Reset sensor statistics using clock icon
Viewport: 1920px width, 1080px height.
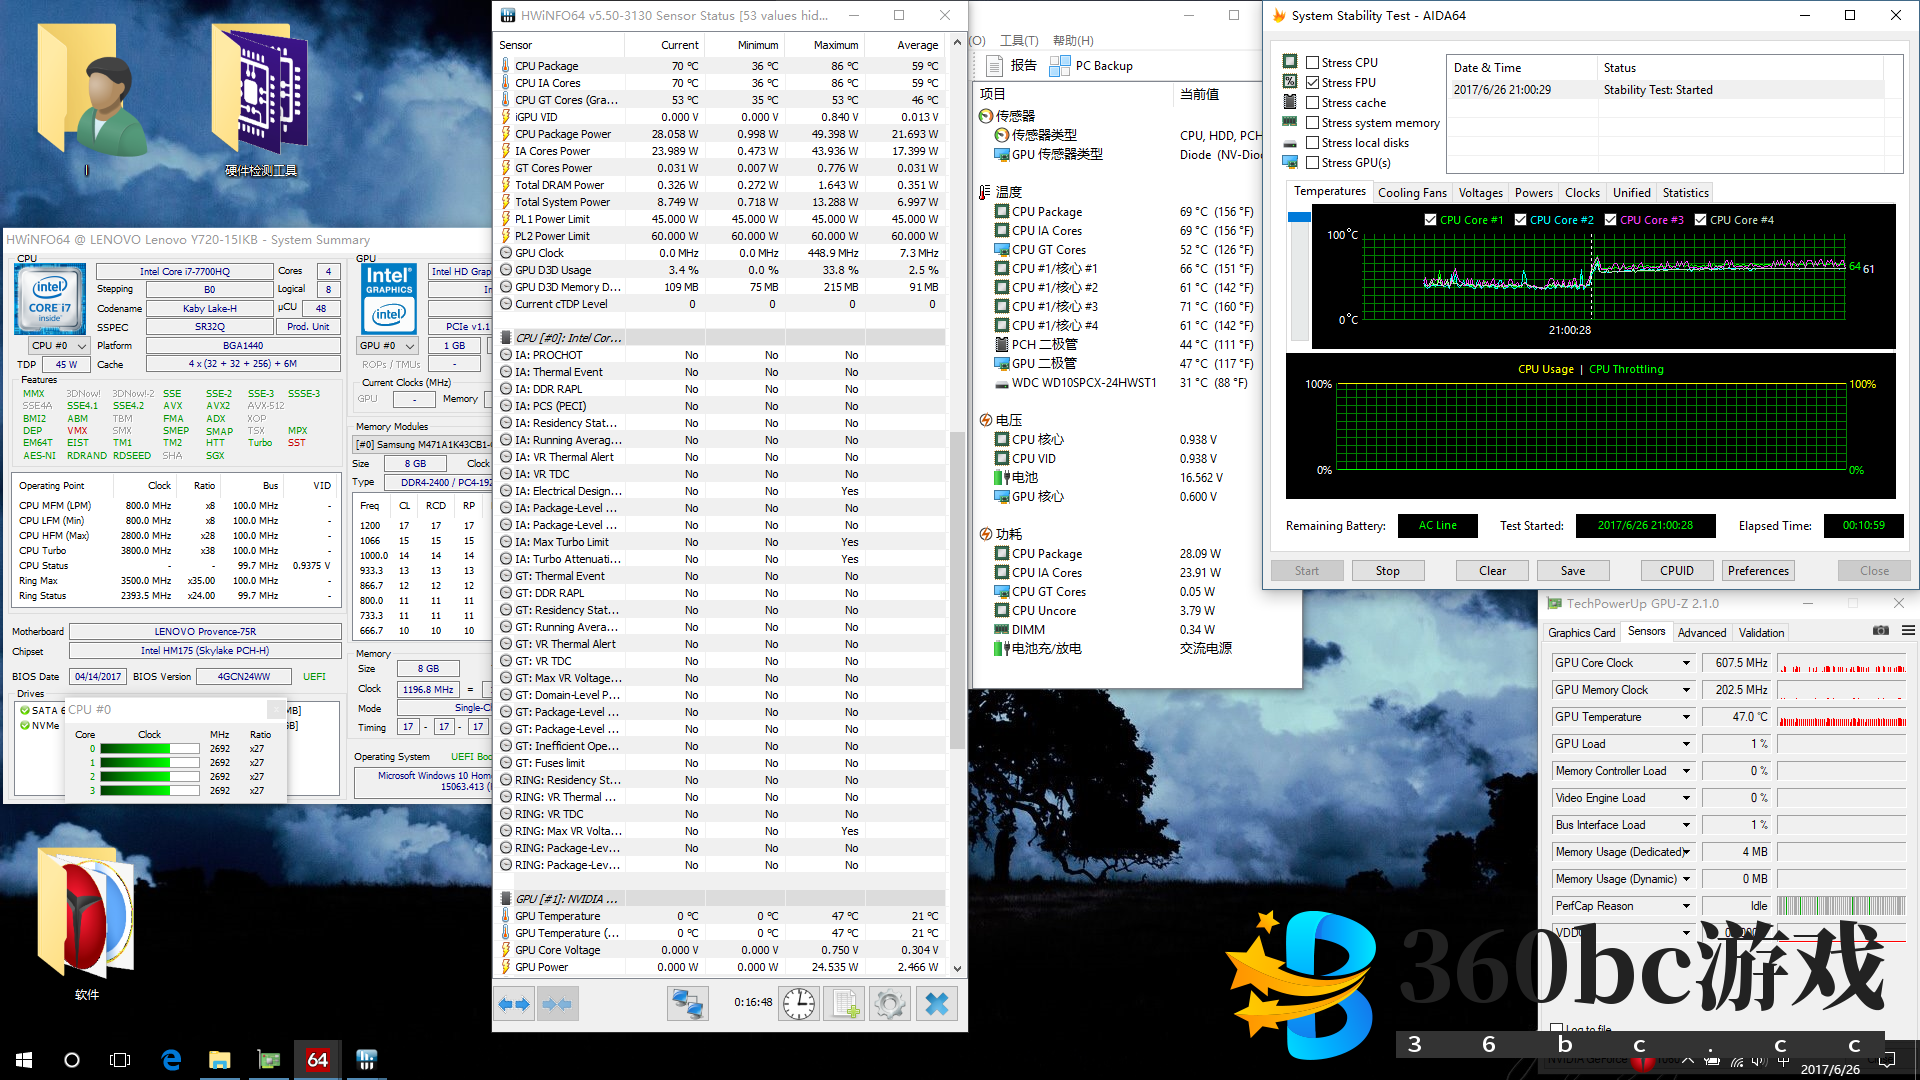[799, 1003]
